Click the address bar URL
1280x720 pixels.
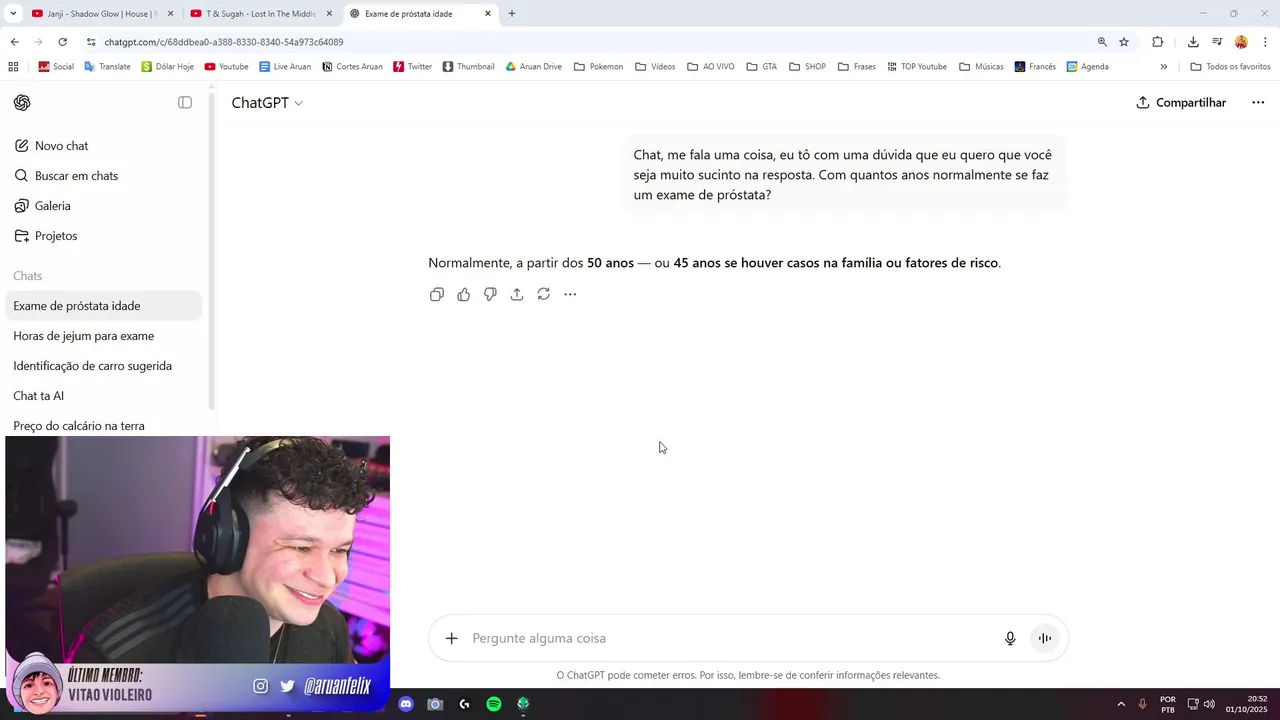pyautogui.click(x=224, y=42)
